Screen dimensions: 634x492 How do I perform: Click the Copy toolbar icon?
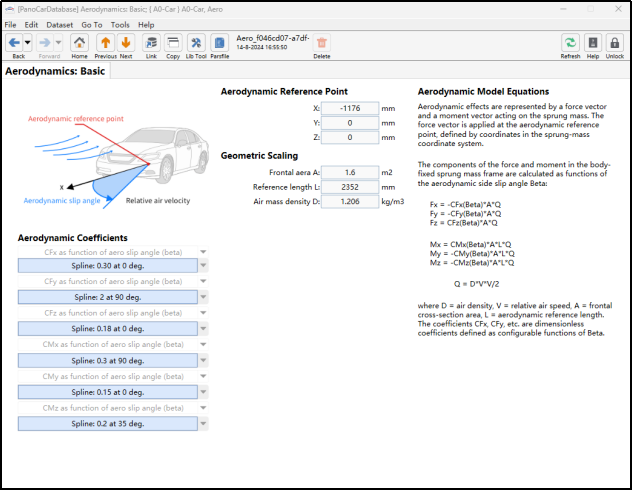[173, 43]
